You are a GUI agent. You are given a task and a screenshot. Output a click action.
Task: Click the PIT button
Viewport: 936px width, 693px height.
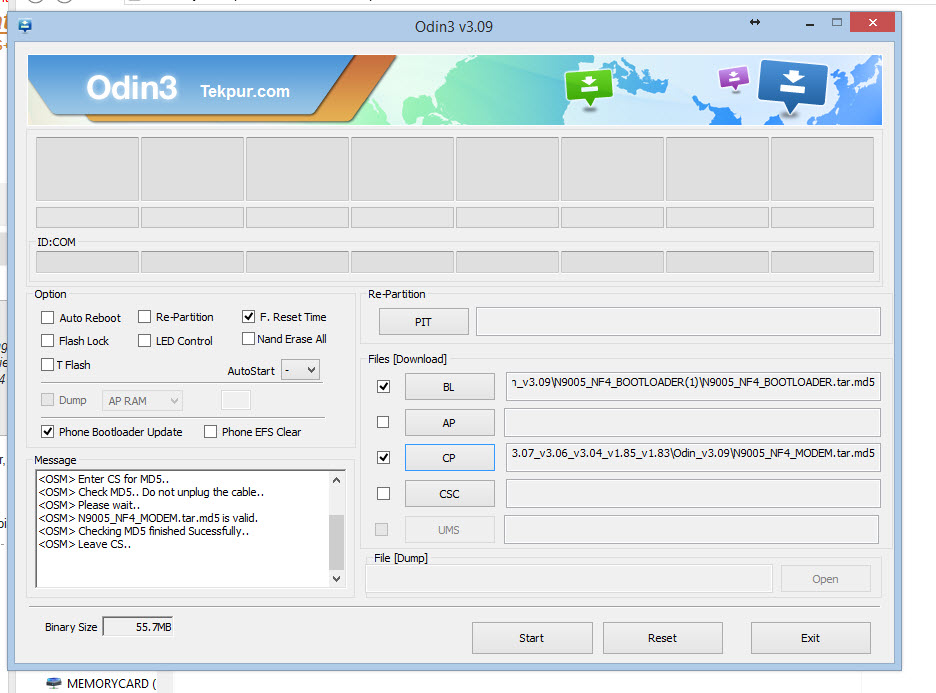pos(424,322)
